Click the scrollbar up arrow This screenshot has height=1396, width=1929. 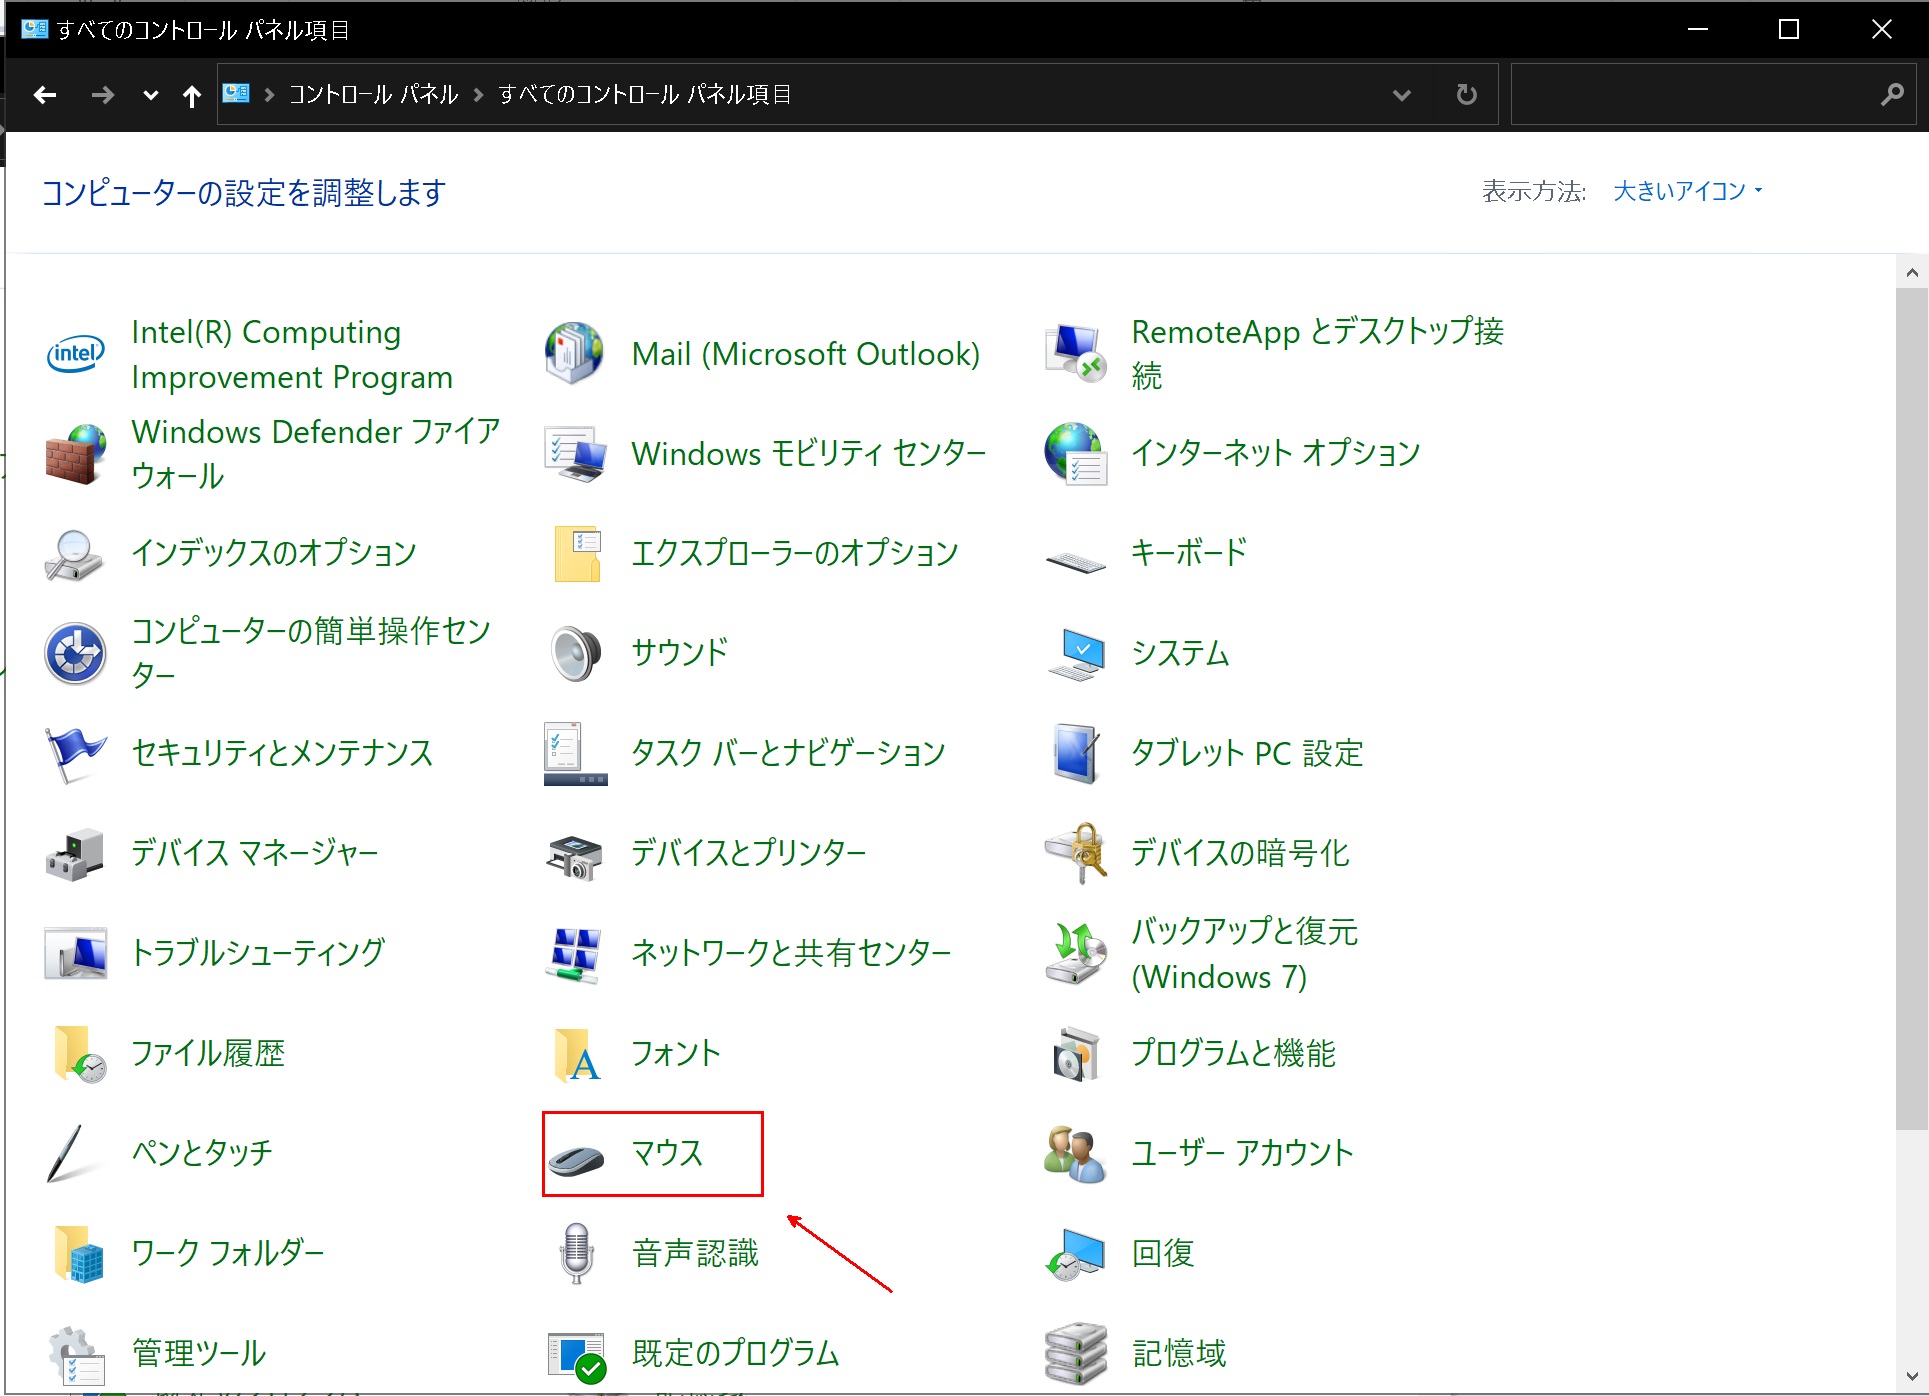tap(1911, 272)
